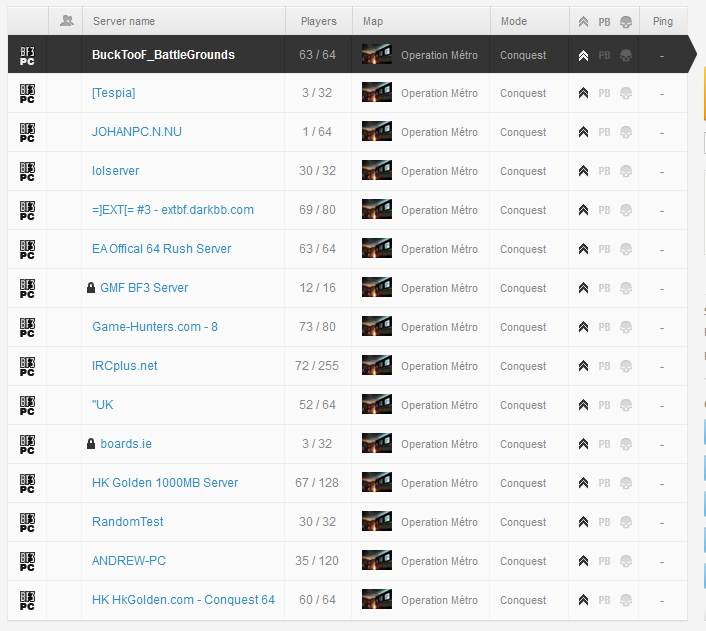
Task: Click the PB PunkBuster header icon
Action: [x=604, y=21]
